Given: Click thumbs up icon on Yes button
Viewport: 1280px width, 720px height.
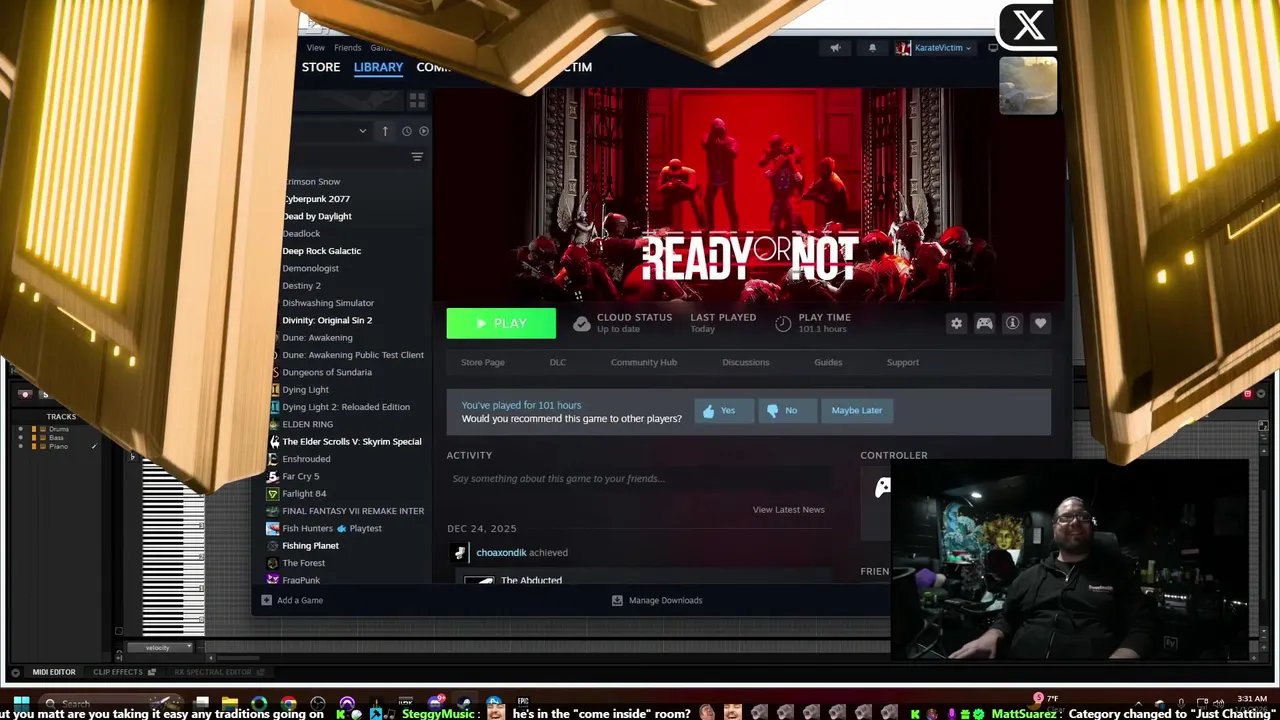Looking at the screenshot, I should [709, 410].
